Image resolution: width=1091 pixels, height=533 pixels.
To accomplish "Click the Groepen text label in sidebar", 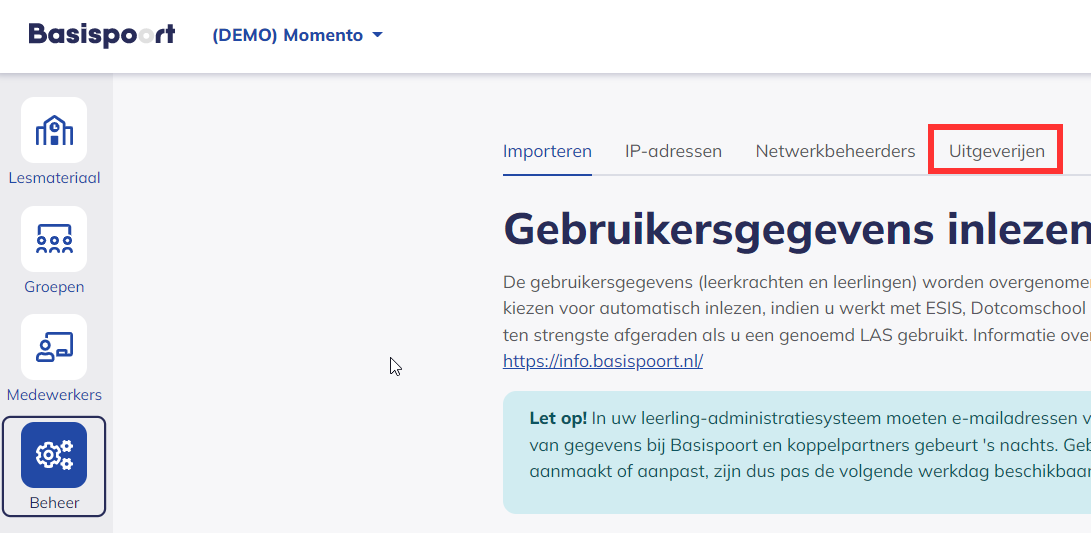I will (x=54, y=287).
